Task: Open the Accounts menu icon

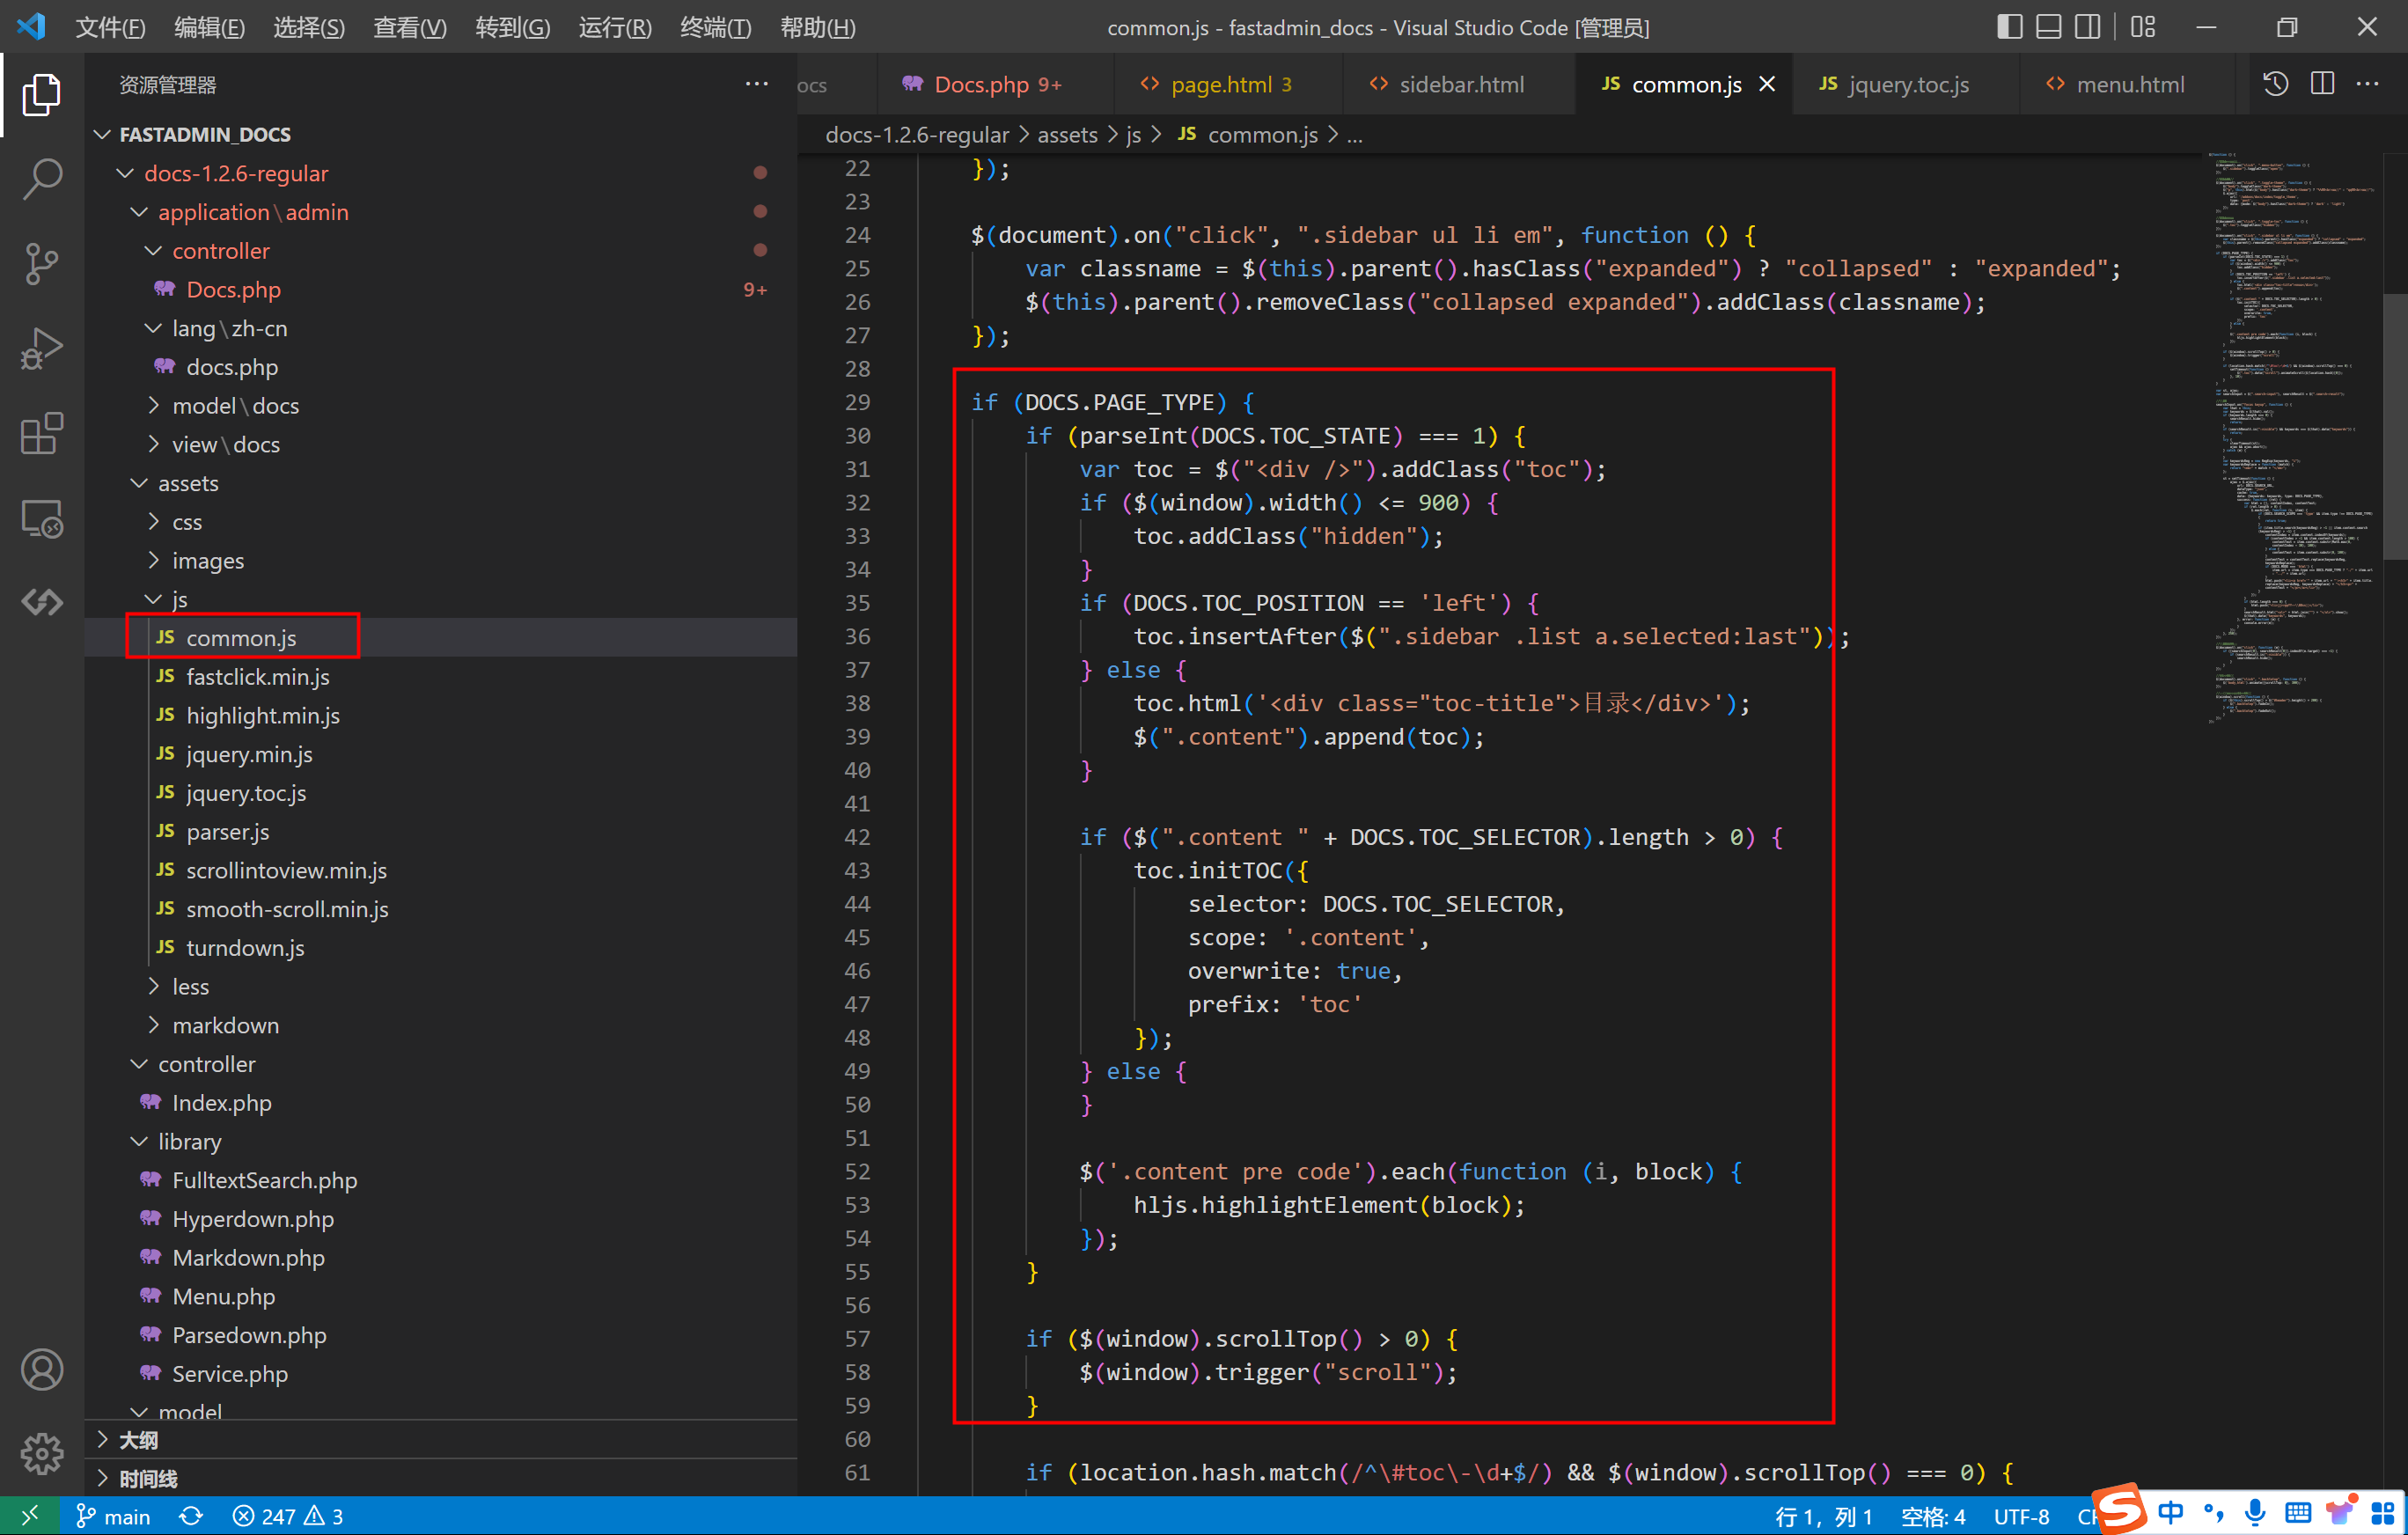Action: pos(41,1370)
